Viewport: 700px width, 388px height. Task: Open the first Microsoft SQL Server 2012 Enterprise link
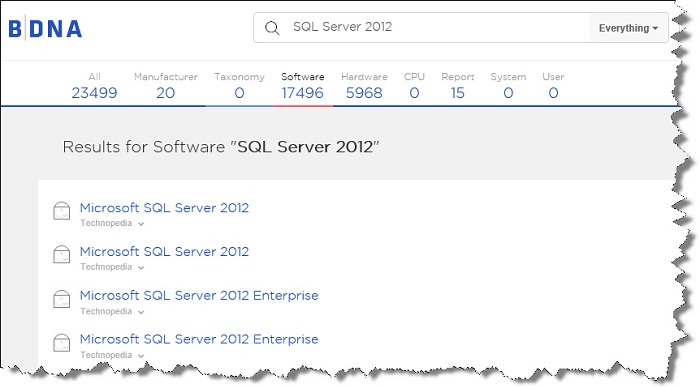(199, 295)
